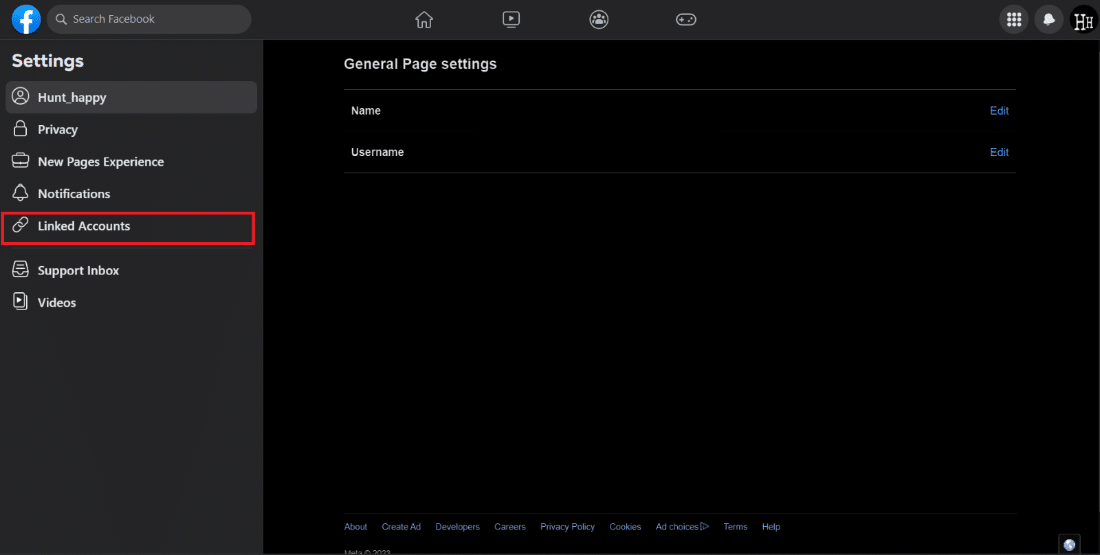Image resolution: width=1100 pixels, height=555 pixels.
Task: Click the Privacy lock icon
Action: (20, 129)
